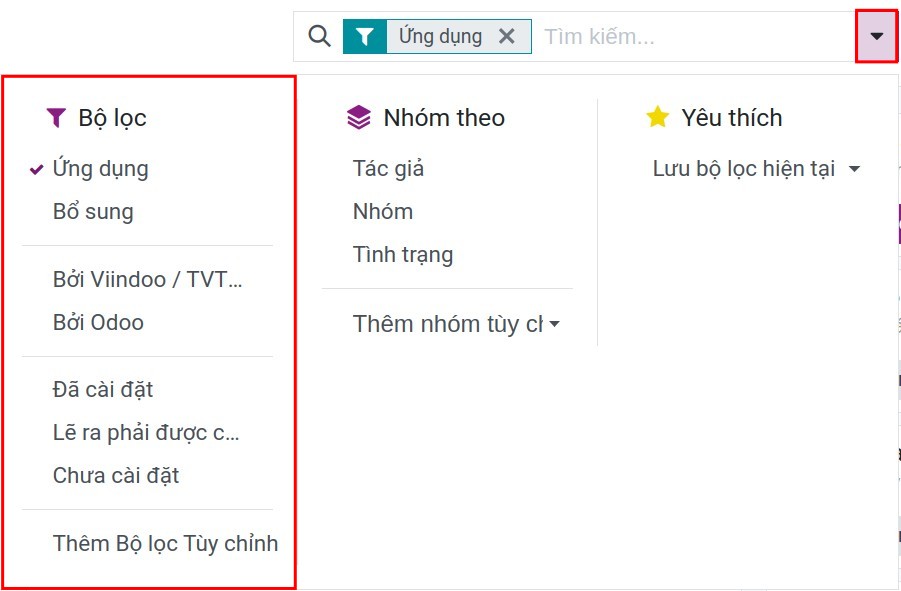This screenshot has width=901, height=591.
Task: Remove the Ứng dụng filter tag
Action: tap(506, 37)
